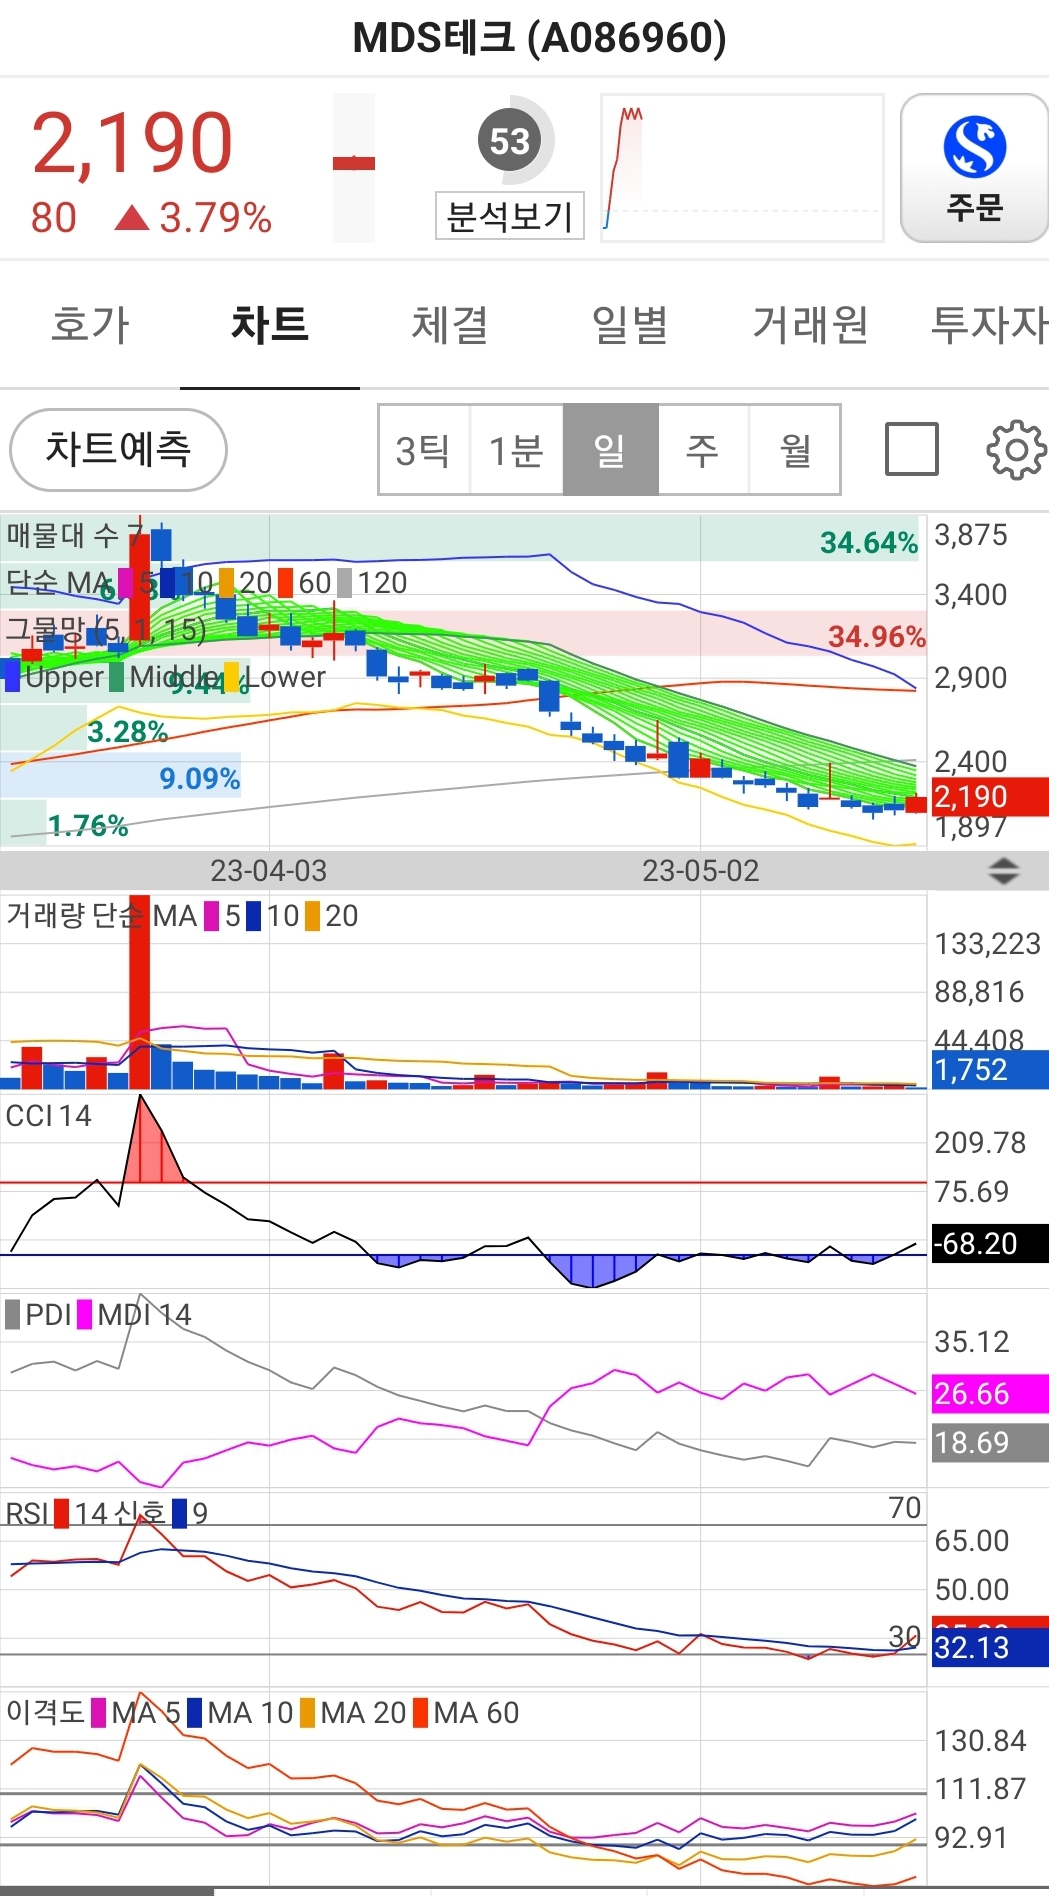This screenshot has width=1049, height=1896.
Task: Open the 투자자 tab
Action: point(988,325)
